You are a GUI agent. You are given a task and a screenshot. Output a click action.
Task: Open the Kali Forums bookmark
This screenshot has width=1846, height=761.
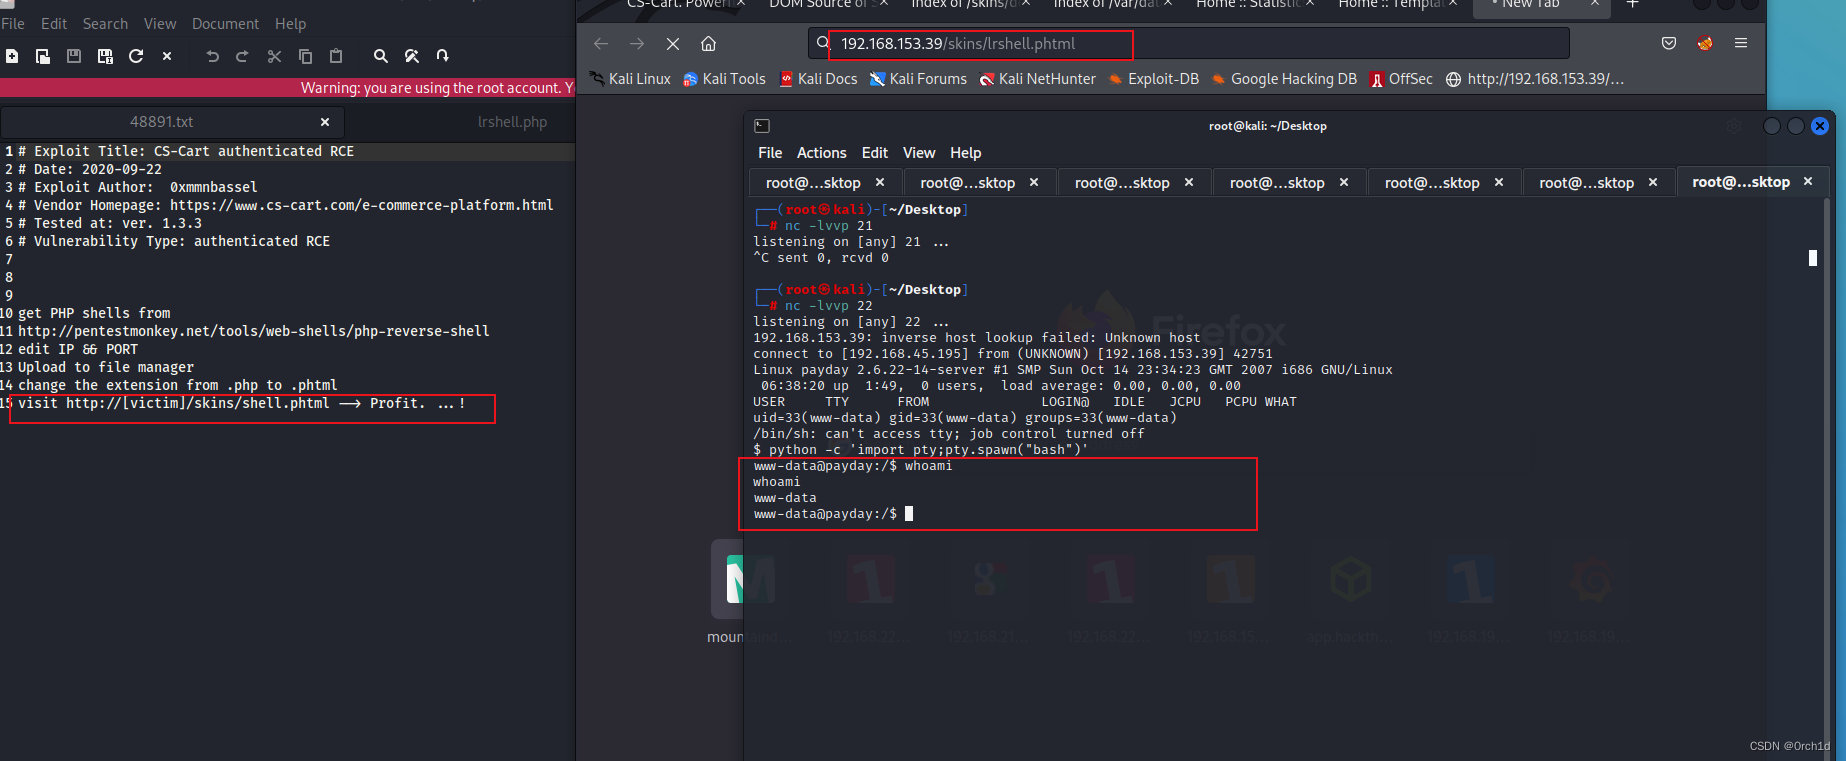[x=918, y=79]
